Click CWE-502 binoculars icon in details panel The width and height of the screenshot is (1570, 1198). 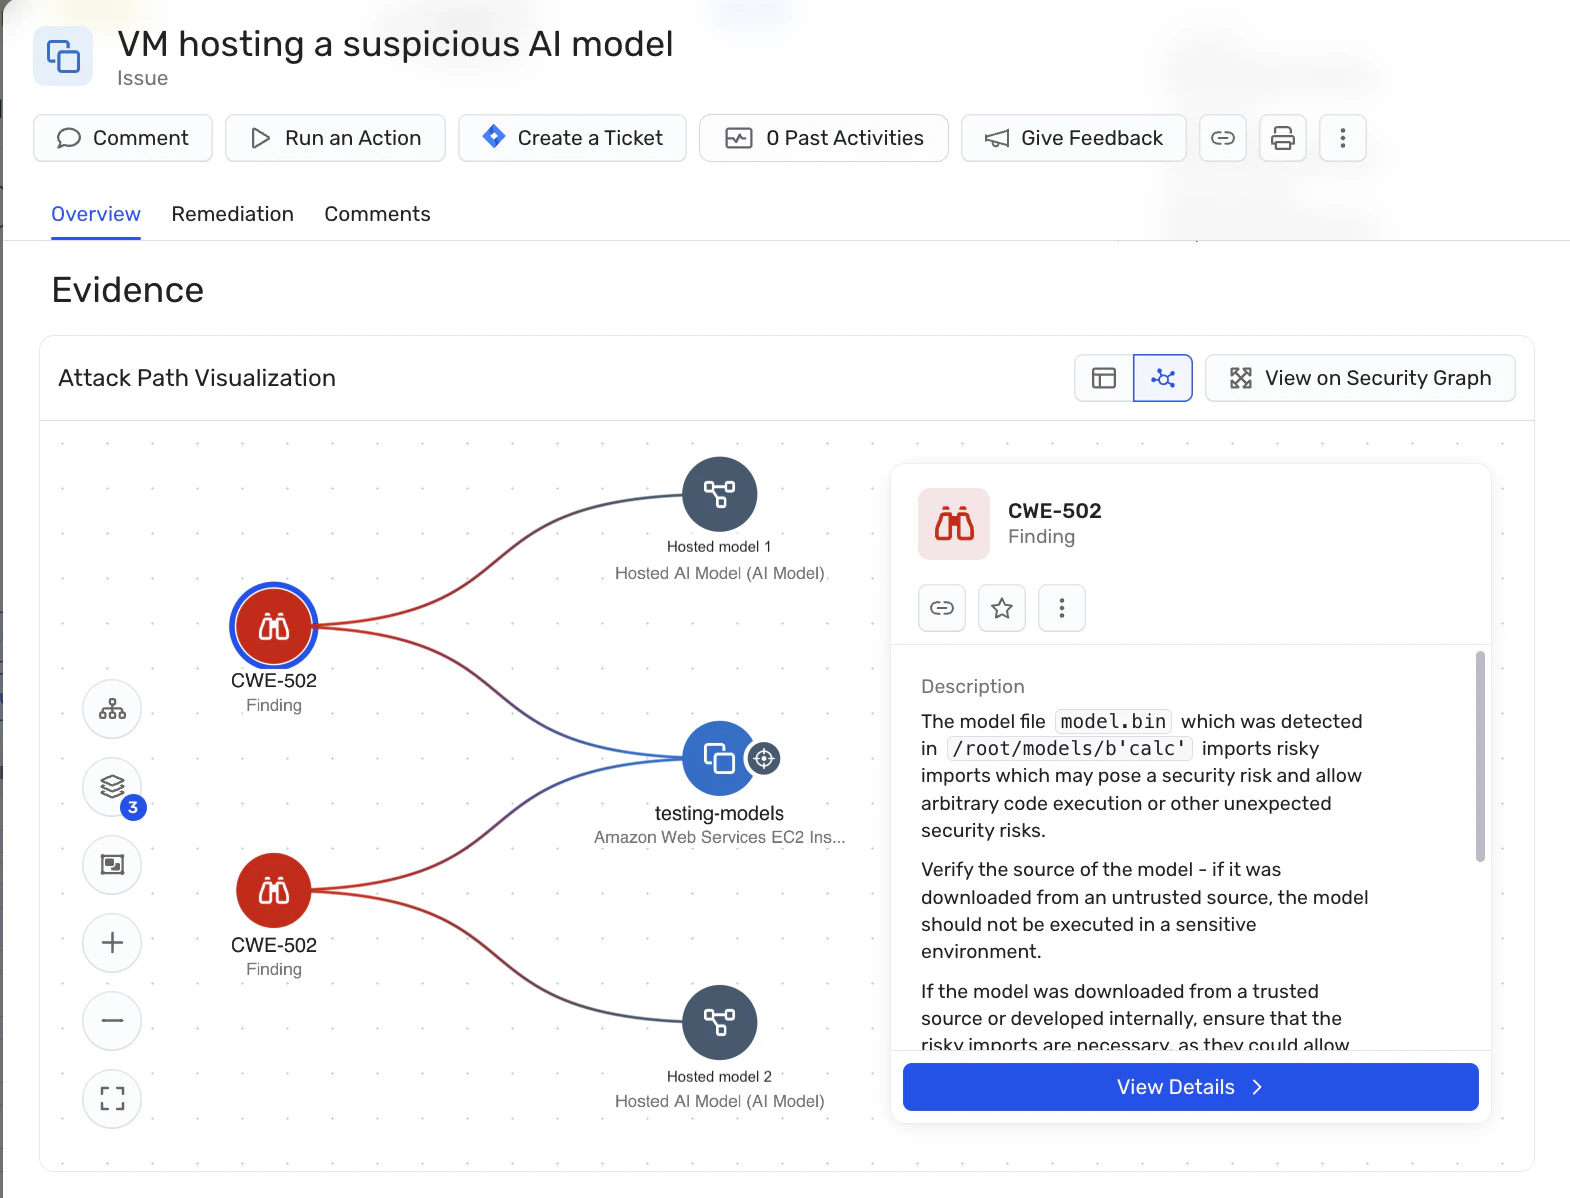pos(954,524)
